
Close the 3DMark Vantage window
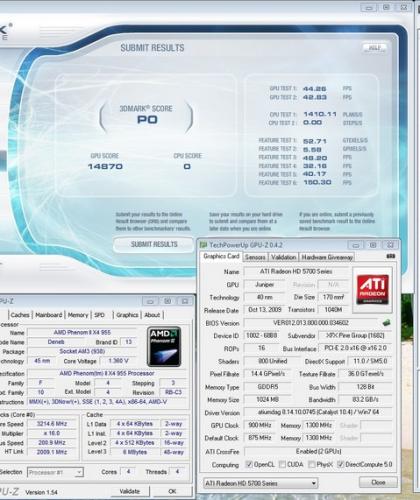(x=403, y=7)
